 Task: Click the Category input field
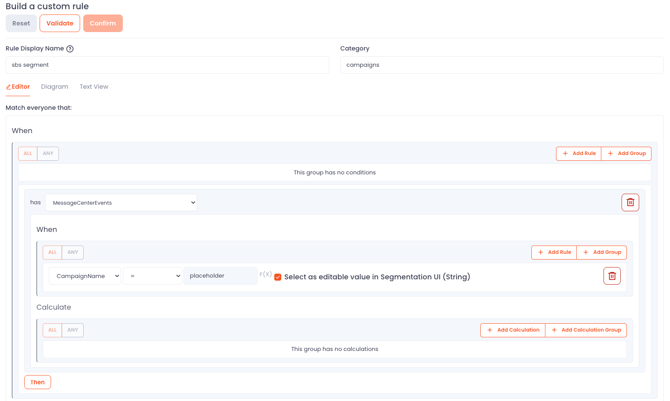coord(501,65)
